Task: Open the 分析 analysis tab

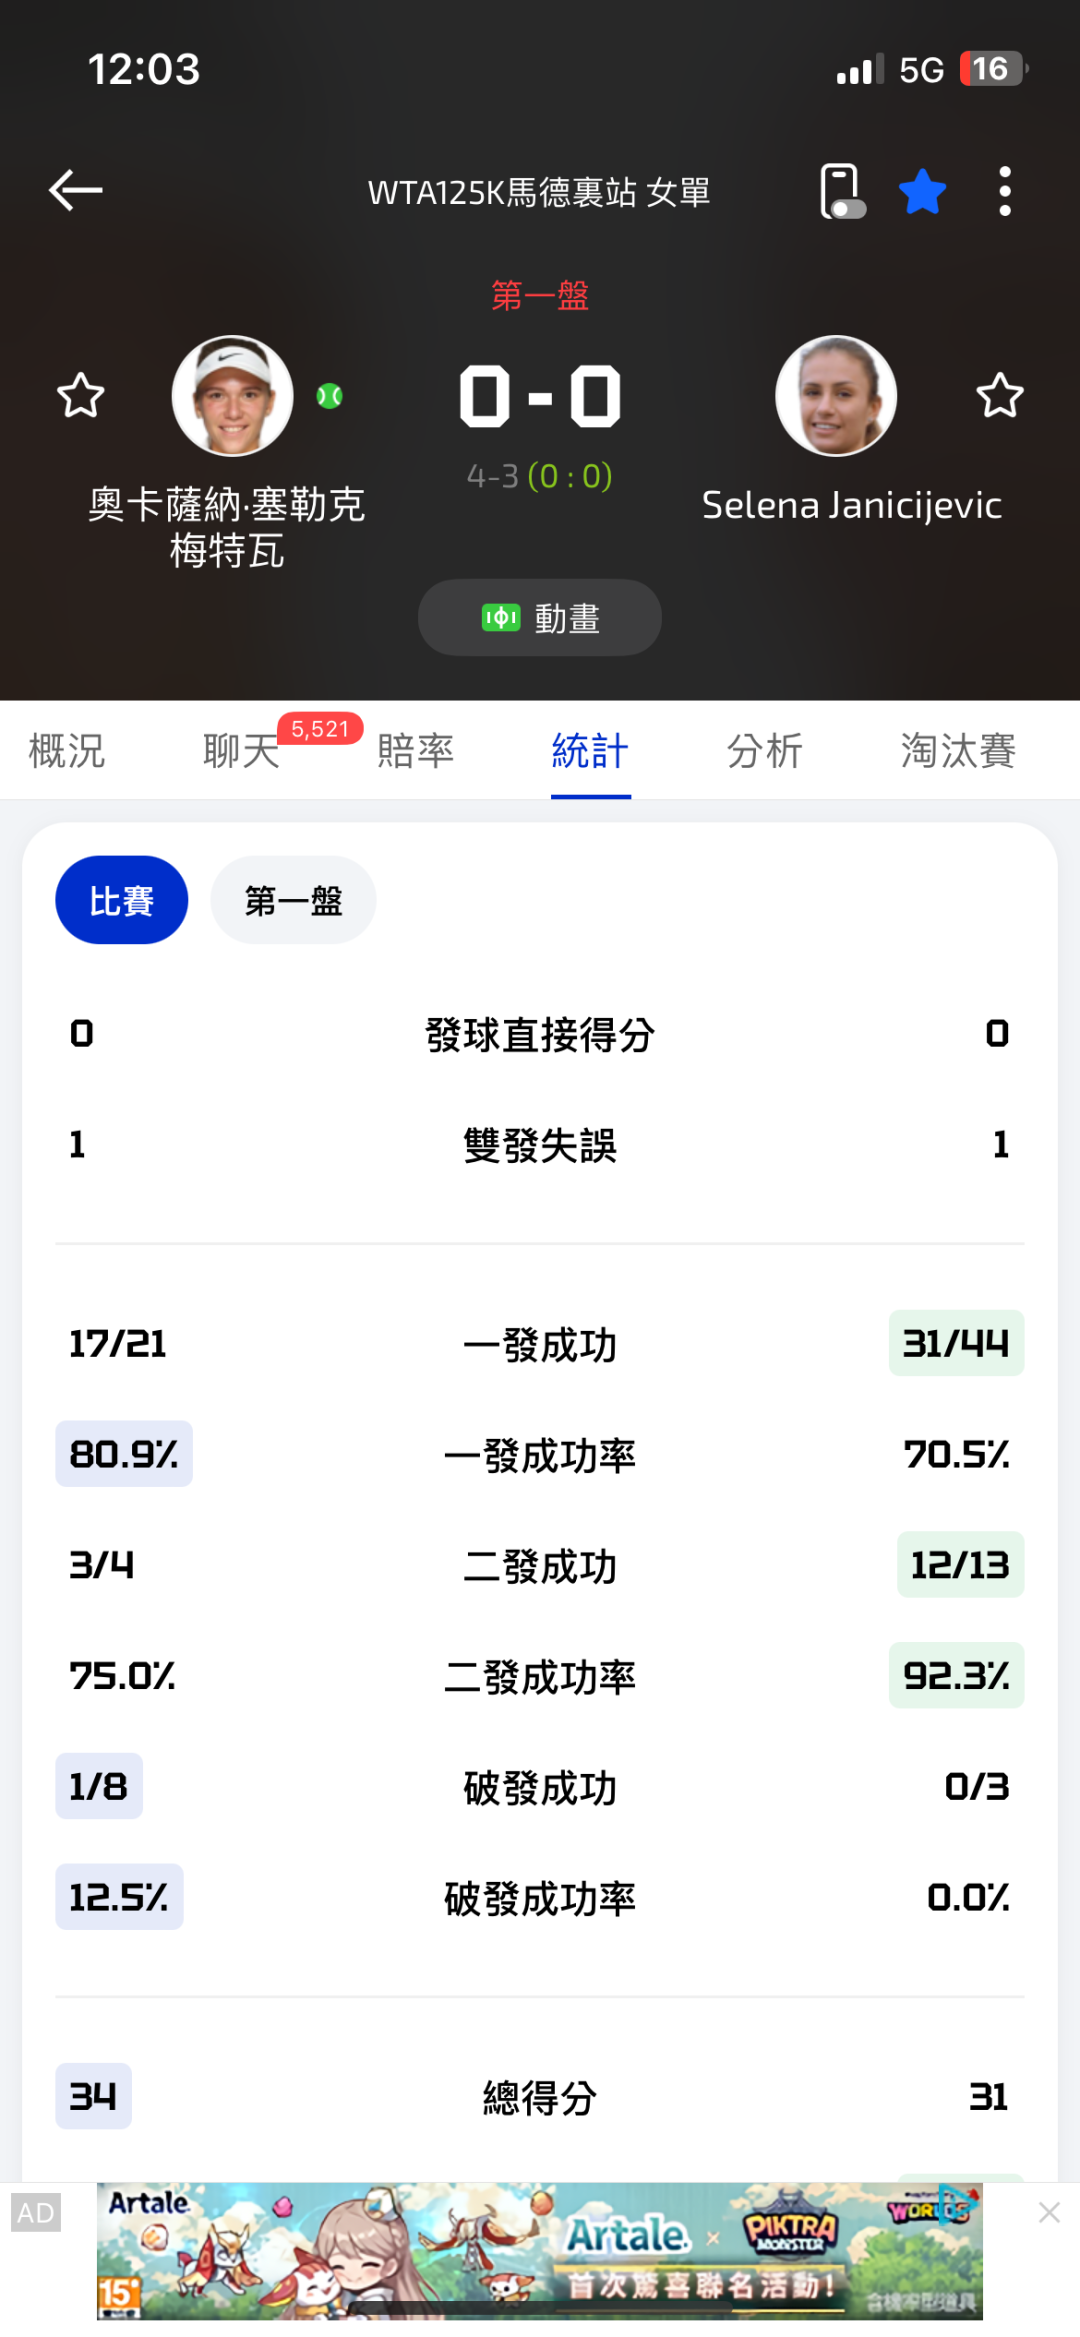Action: click(x=765, y=751)
